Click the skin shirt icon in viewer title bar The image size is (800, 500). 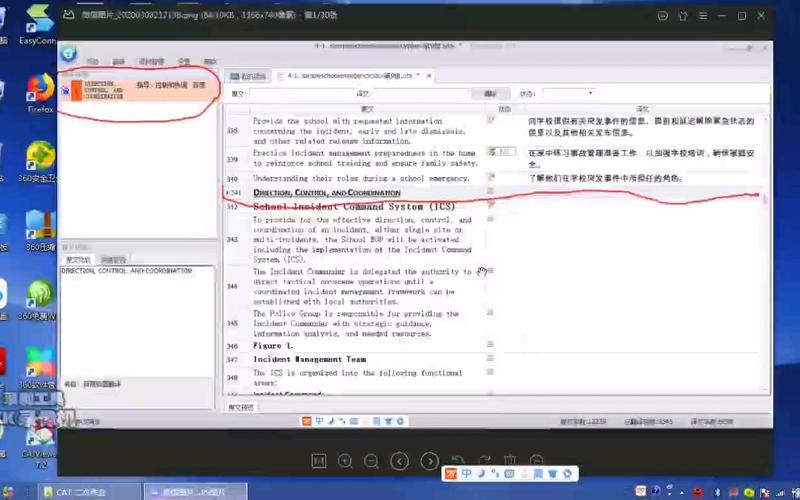[x=683, y=16]
